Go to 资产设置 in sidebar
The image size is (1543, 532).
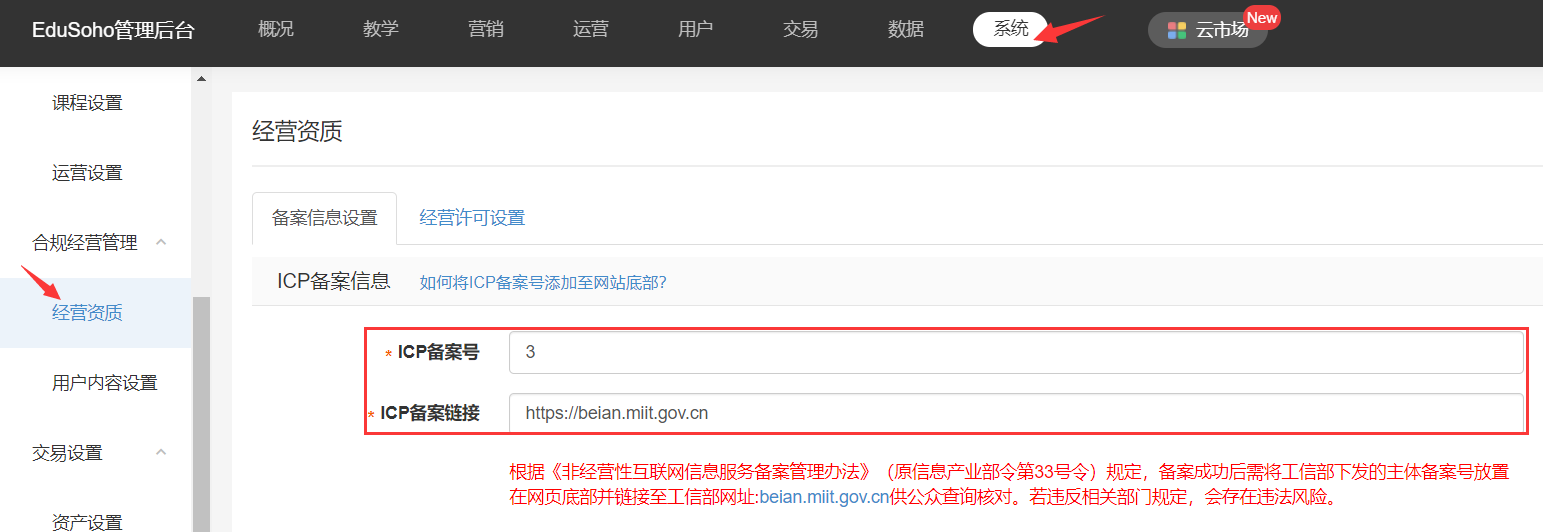coord(87,522)
